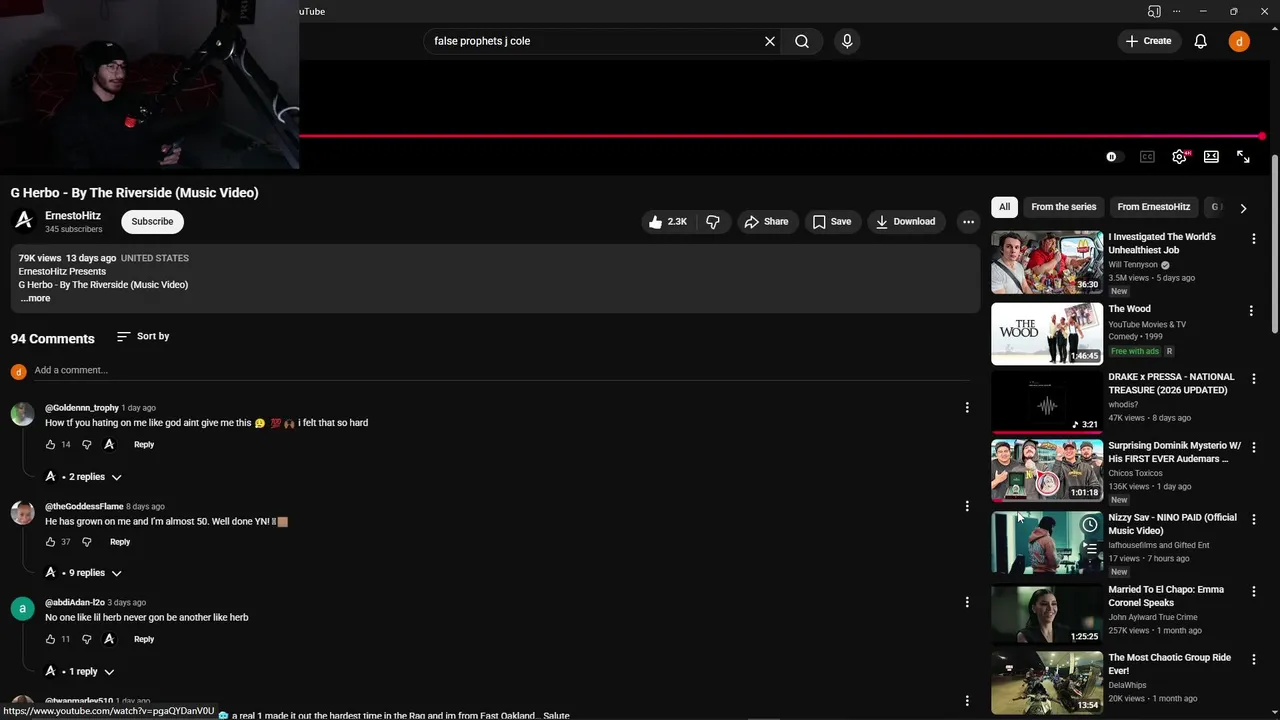Open options for Dominik Mysterio video
Image resolution: width=1280 pixels, height=720 pixels.
pos(1253,448)
